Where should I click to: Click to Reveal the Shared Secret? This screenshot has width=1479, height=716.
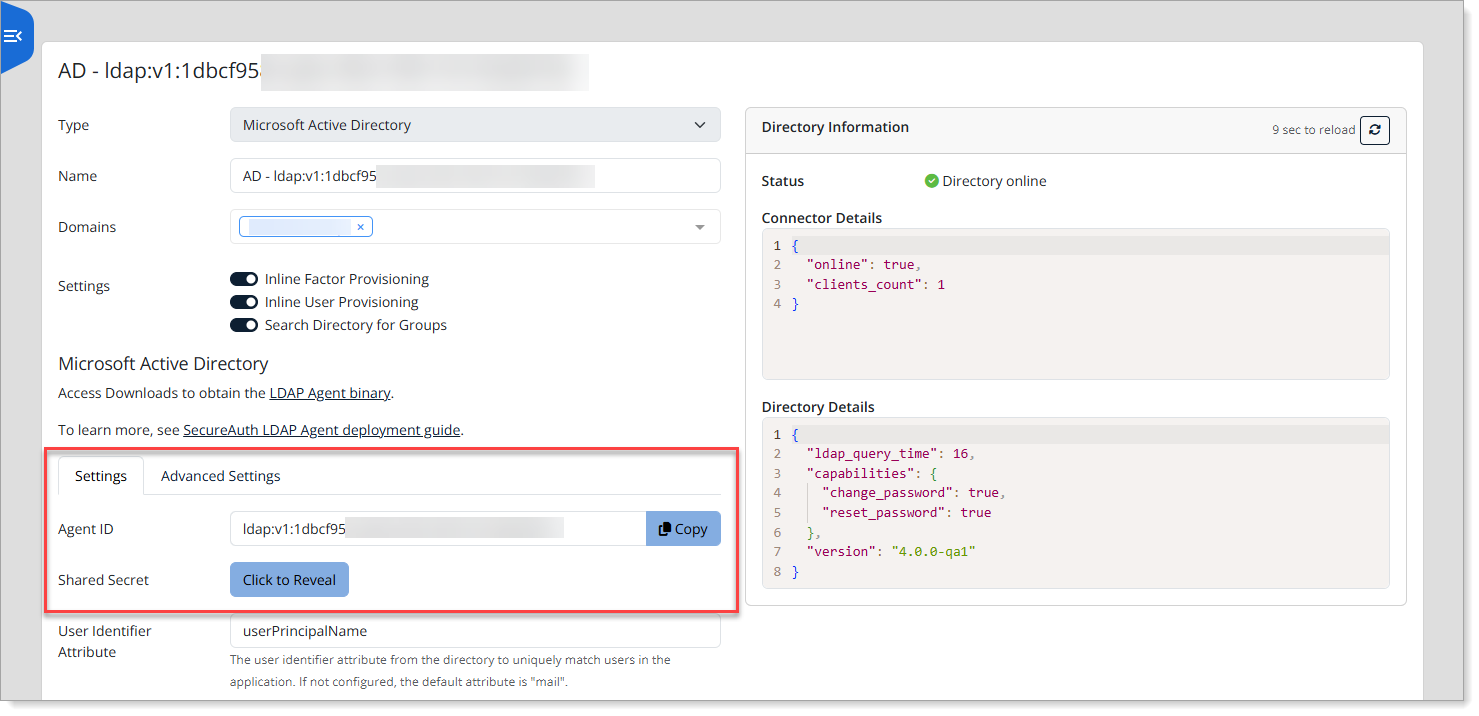(x=289, y=580)
